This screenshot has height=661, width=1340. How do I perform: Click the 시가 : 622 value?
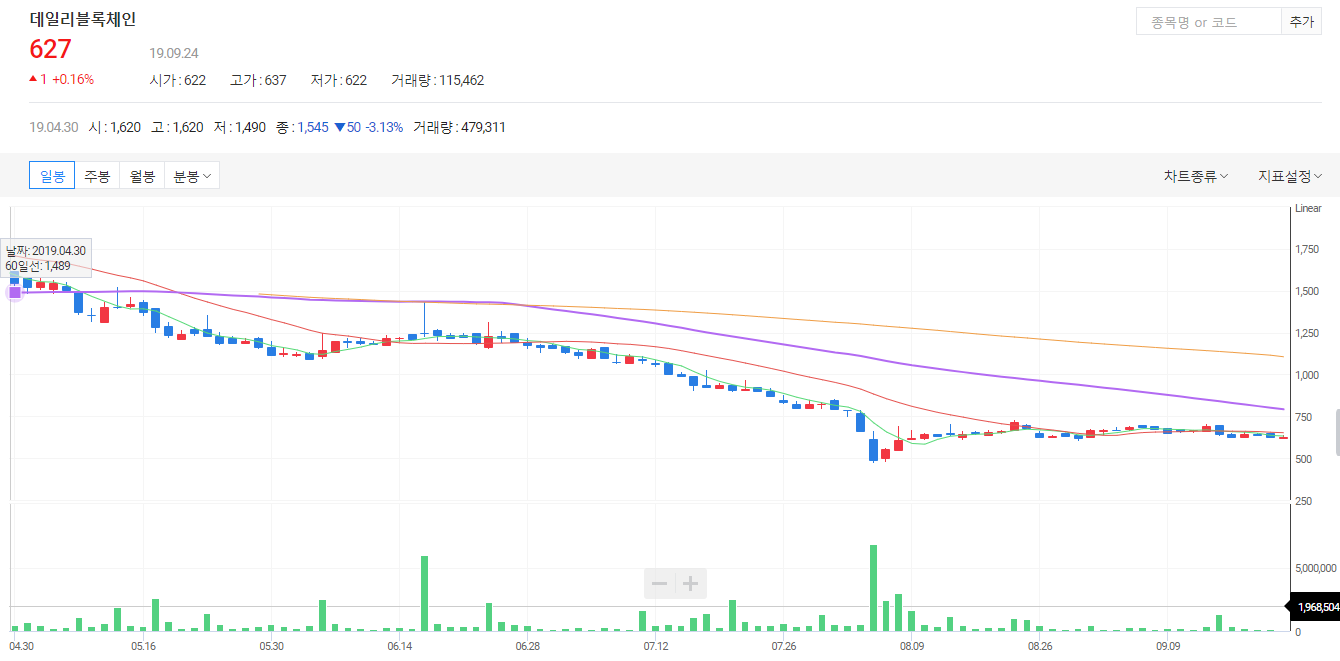coord(178,80)
